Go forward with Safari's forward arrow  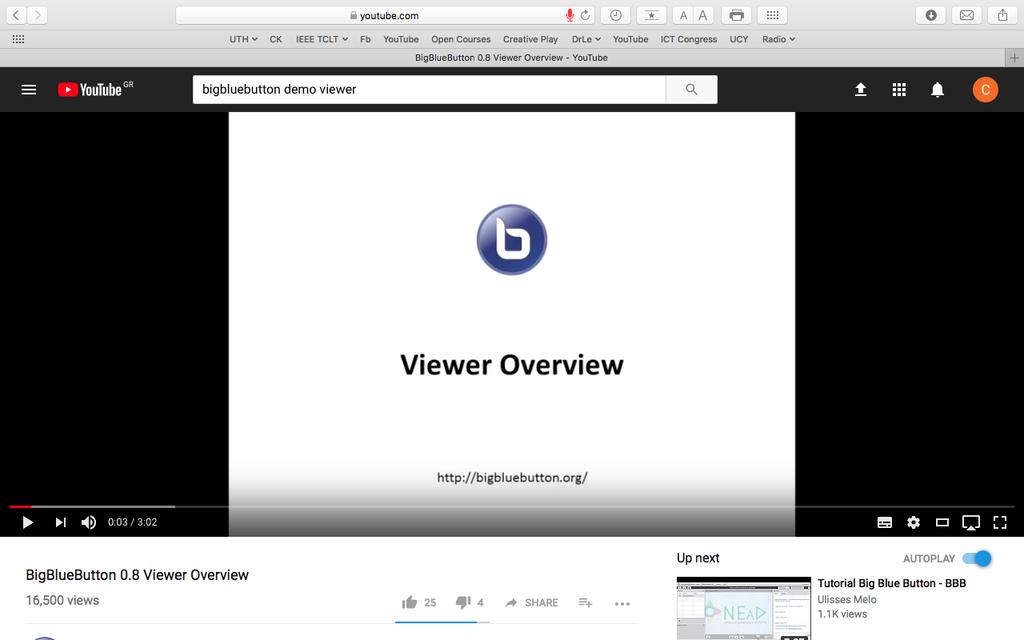(x=37, y=15)
